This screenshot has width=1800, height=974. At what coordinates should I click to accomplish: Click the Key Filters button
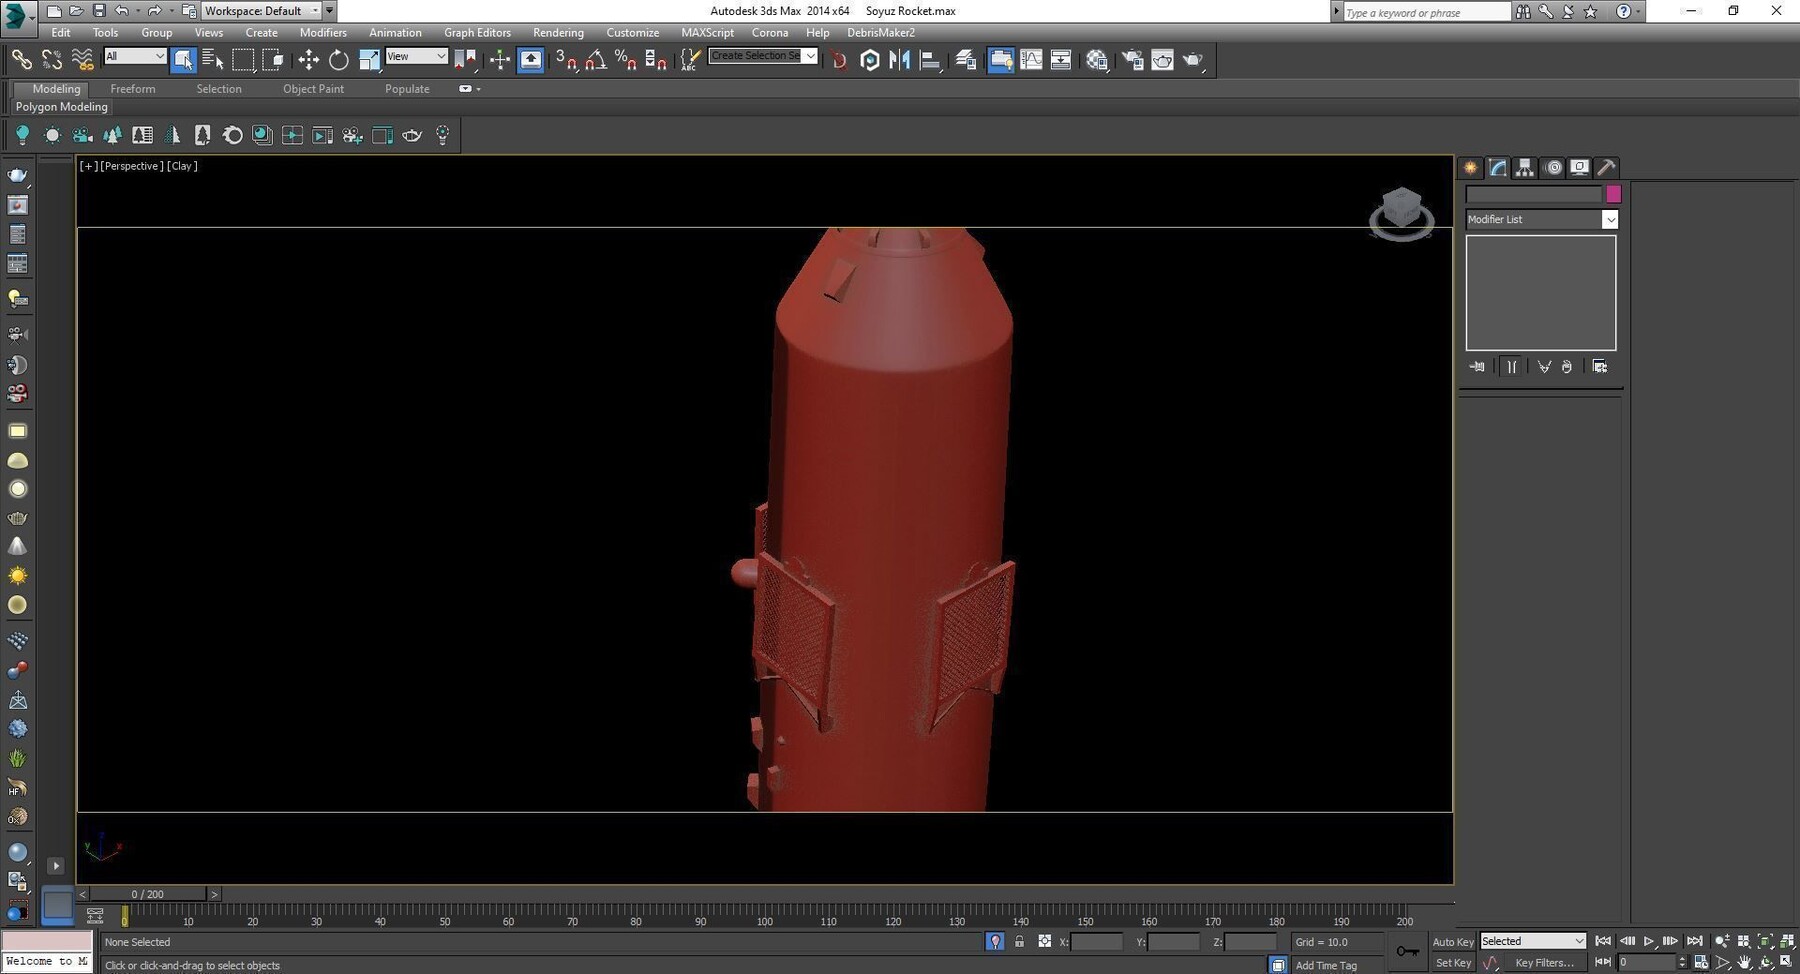point(1545,963)
